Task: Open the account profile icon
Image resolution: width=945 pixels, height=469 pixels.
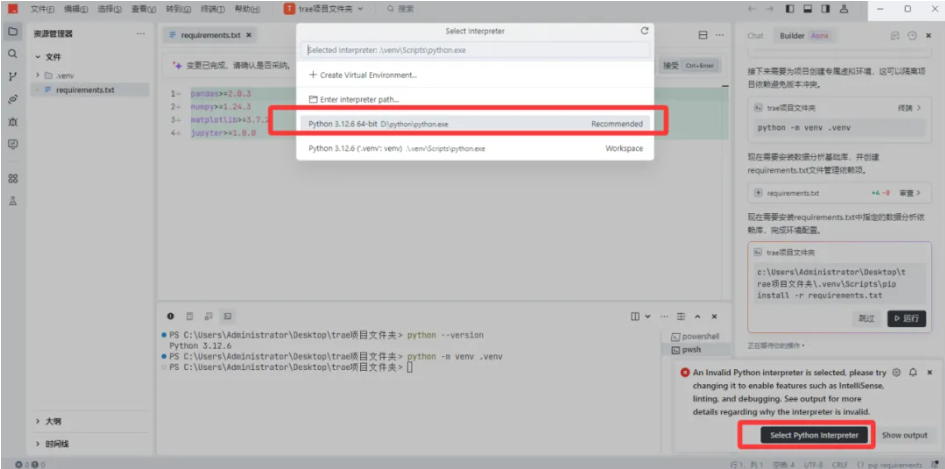Action: 844,9
